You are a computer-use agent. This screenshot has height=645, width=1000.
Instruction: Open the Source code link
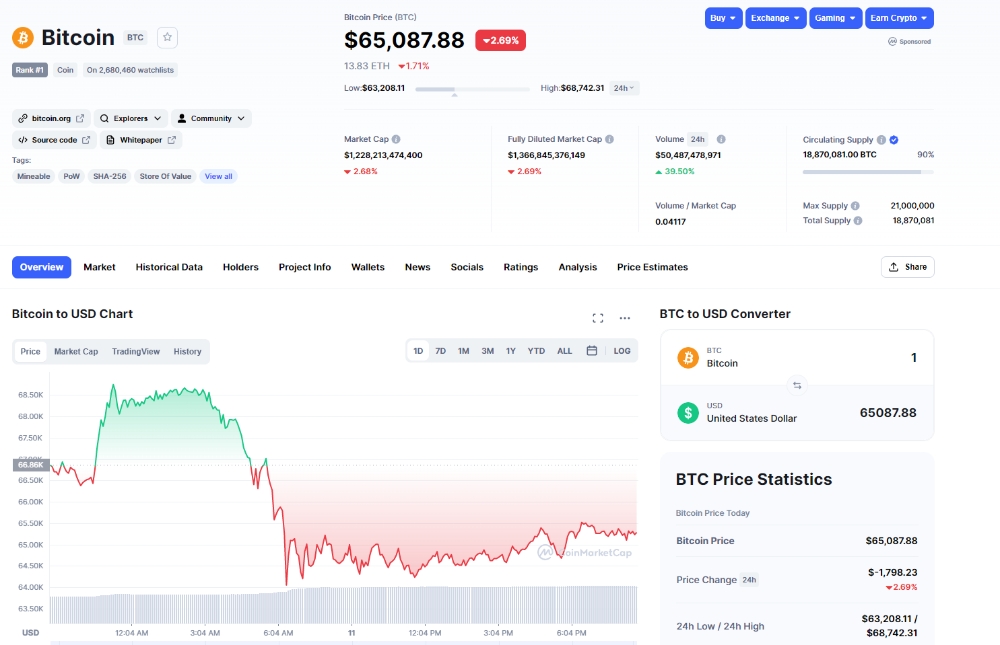pyautogui.click(x=54, y=140)
